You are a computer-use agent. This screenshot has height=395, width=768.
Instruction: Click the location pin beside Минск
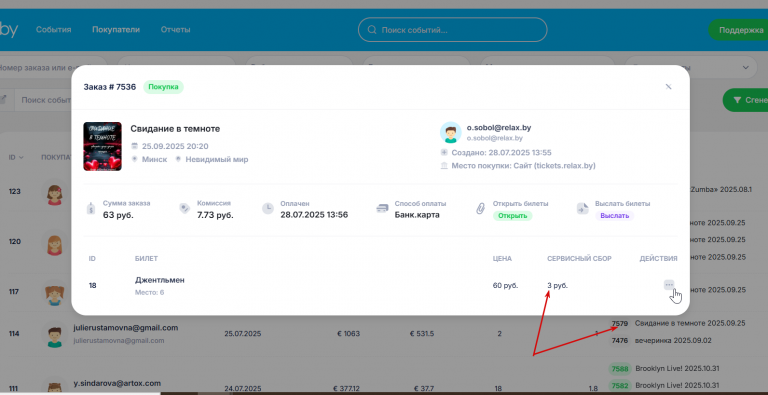pos(134,159)
